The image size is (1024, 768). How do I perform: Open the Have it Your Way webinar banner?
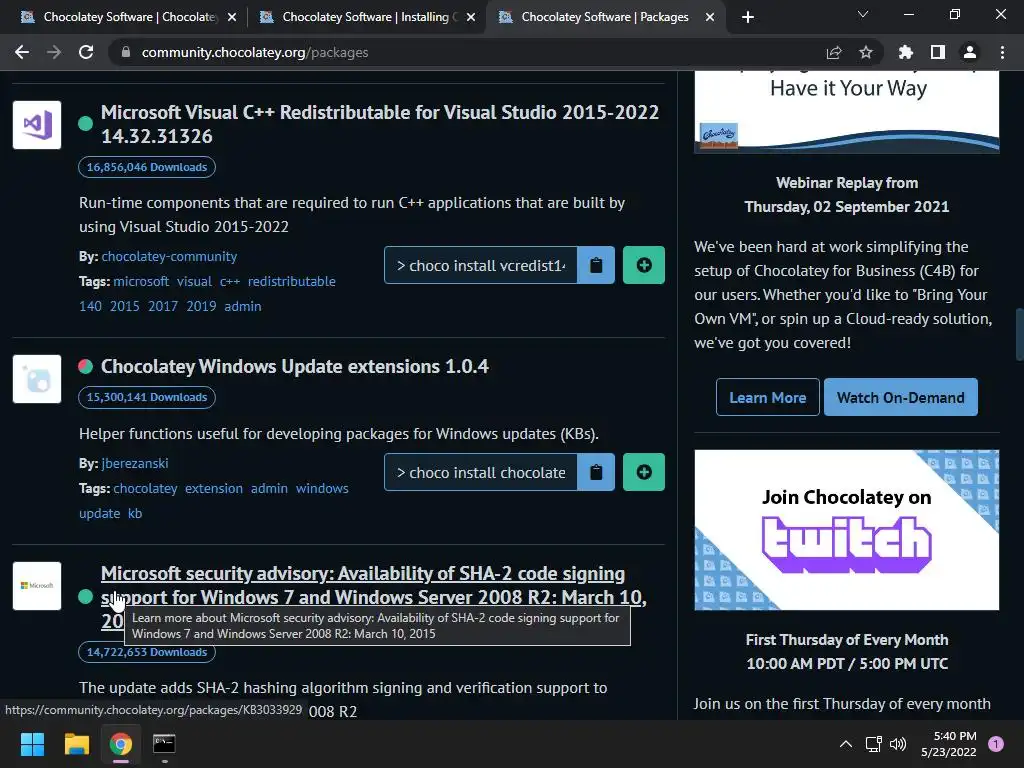pos(846,112)
